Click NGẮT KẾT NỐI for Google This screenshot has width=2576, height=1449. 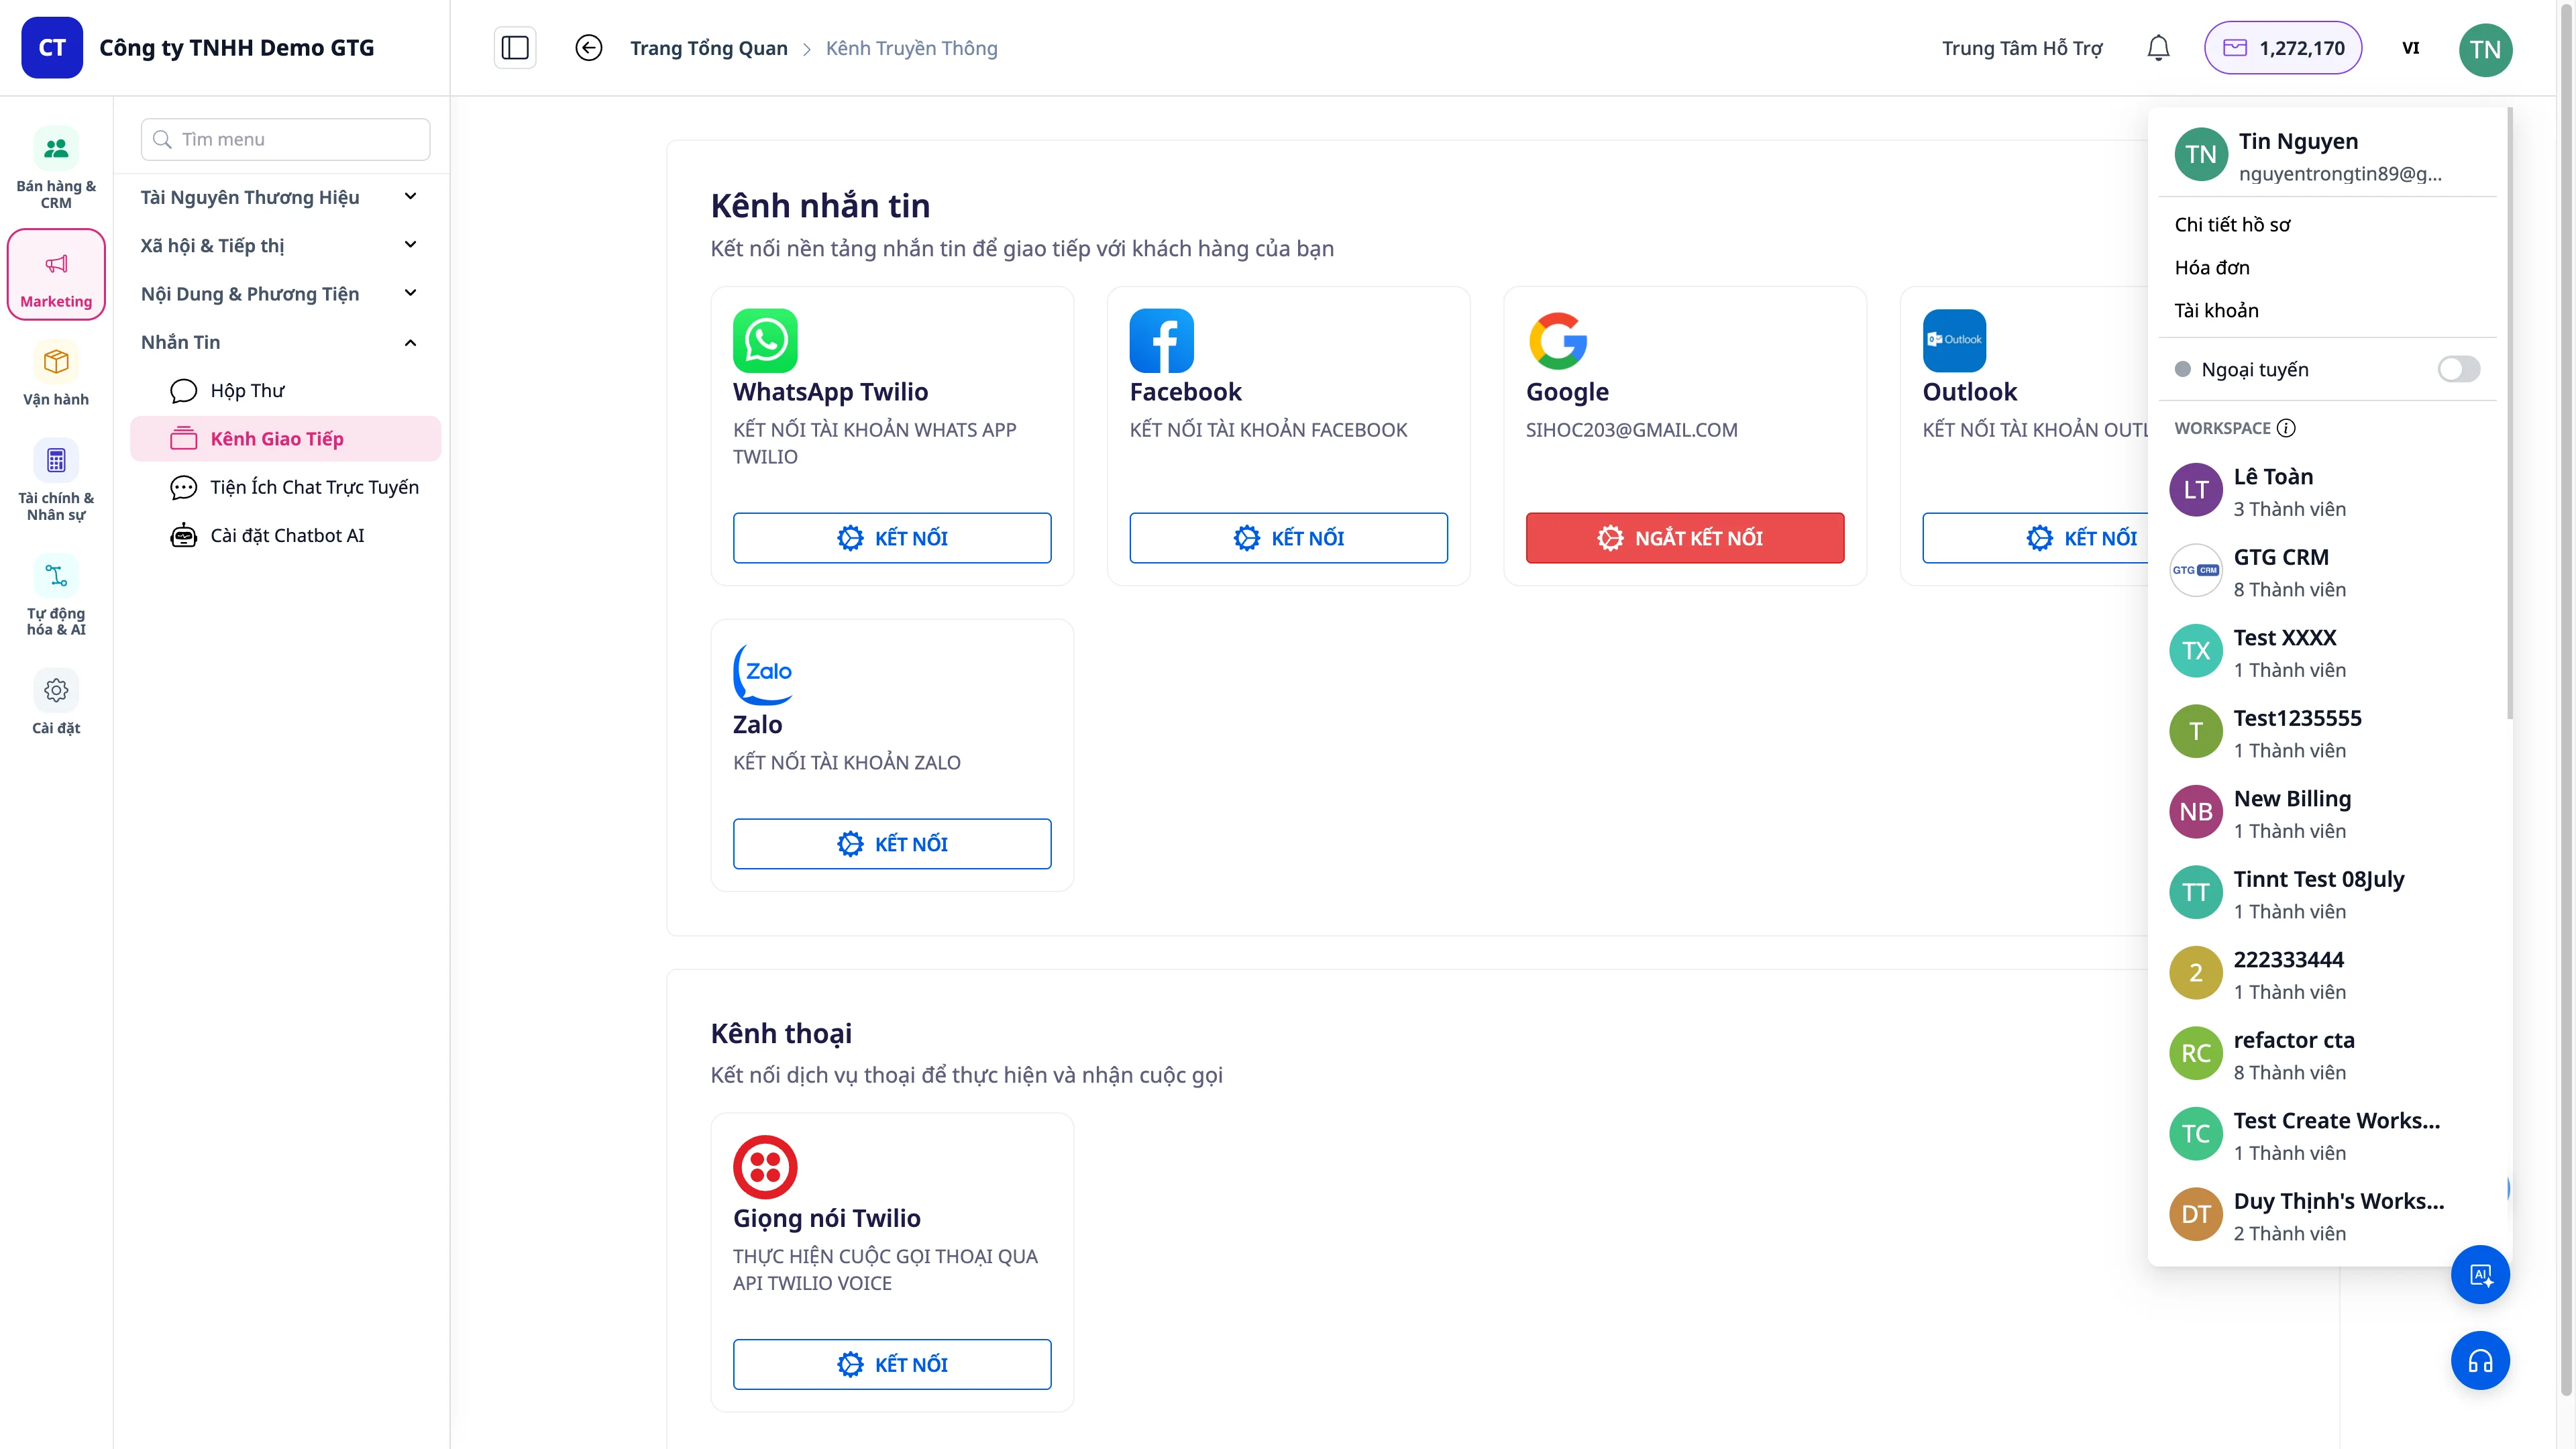[1685, 538]
